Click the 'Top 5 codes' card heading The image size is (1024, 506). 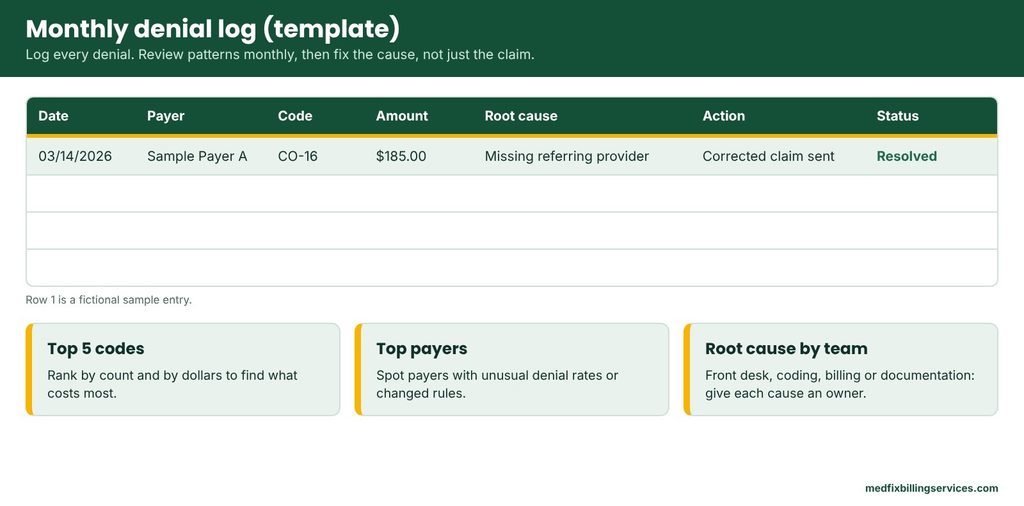96,349
